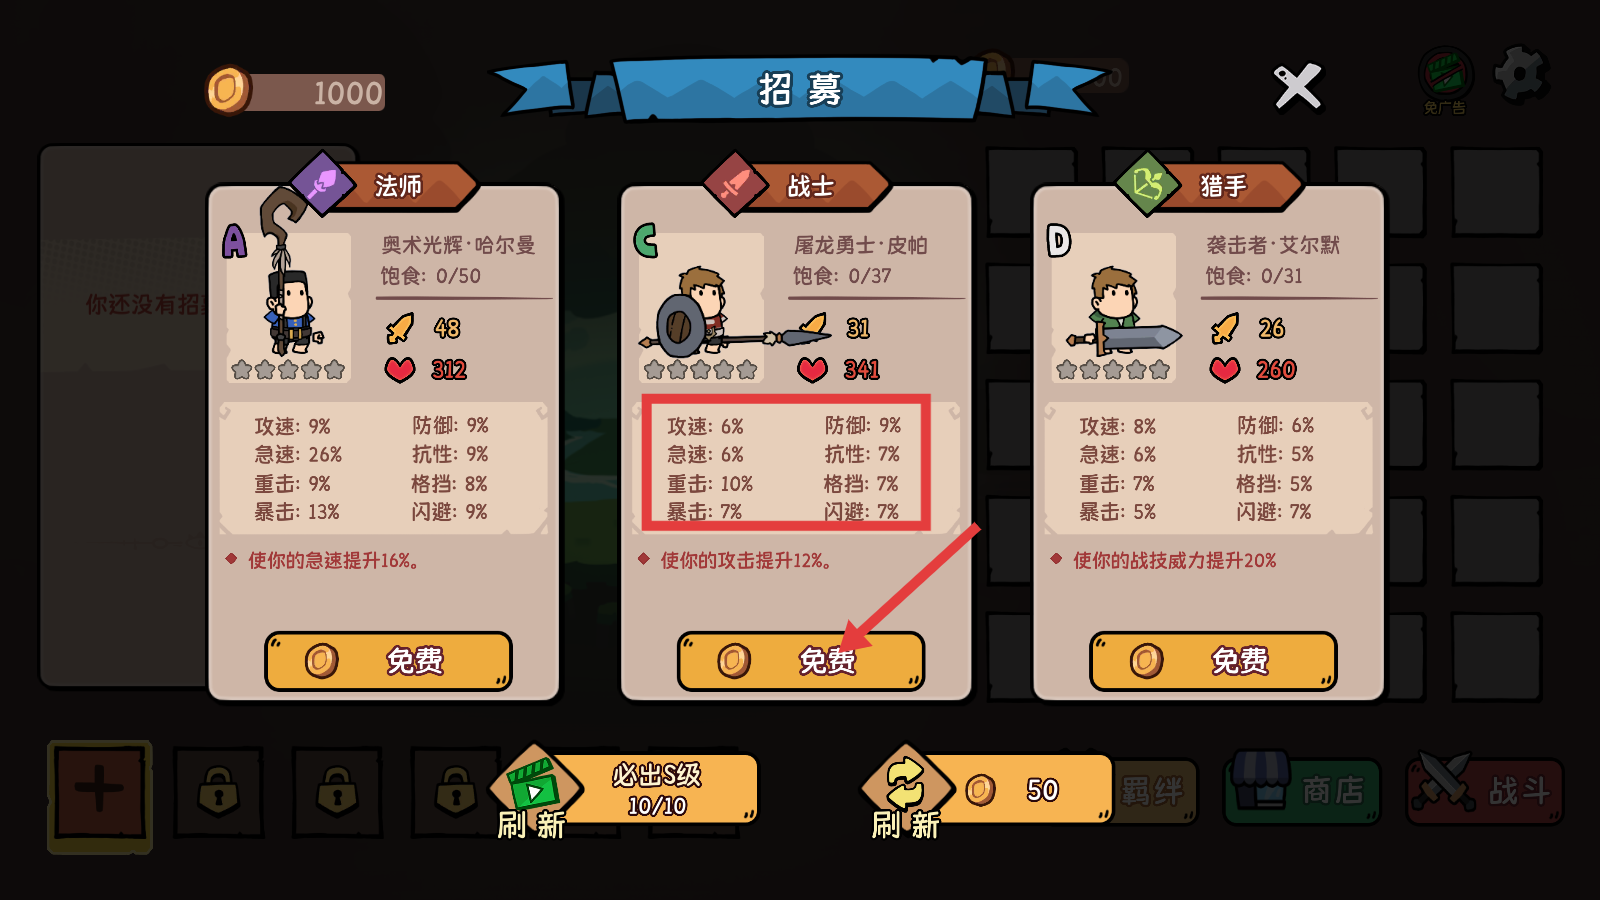Click the purple Mage class icon
The width and height of the screenshot is (1600, 900).
coord(322,184)
